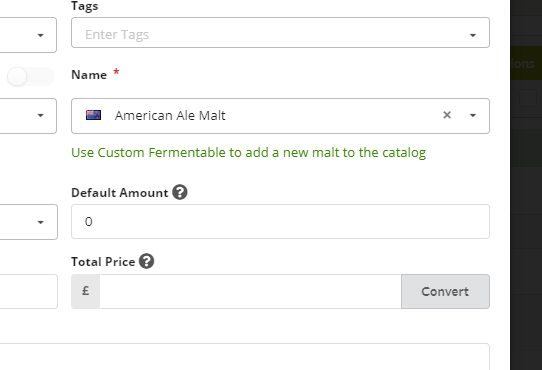542x370 pixels.
Task: Click the flag icon before American Ale Malt
Action: (93, 115)
